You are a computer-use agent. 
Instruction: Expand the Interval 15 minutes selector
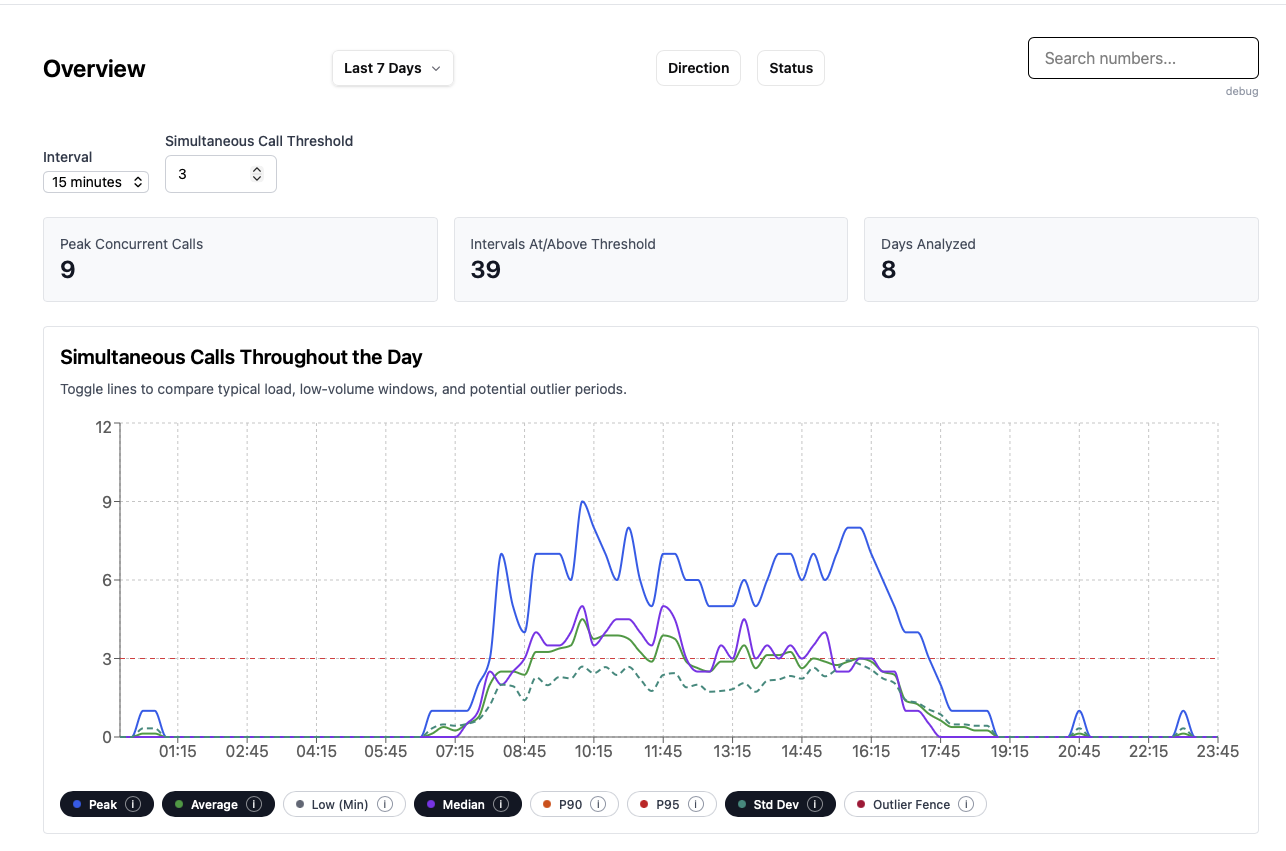tap(96, 182)
